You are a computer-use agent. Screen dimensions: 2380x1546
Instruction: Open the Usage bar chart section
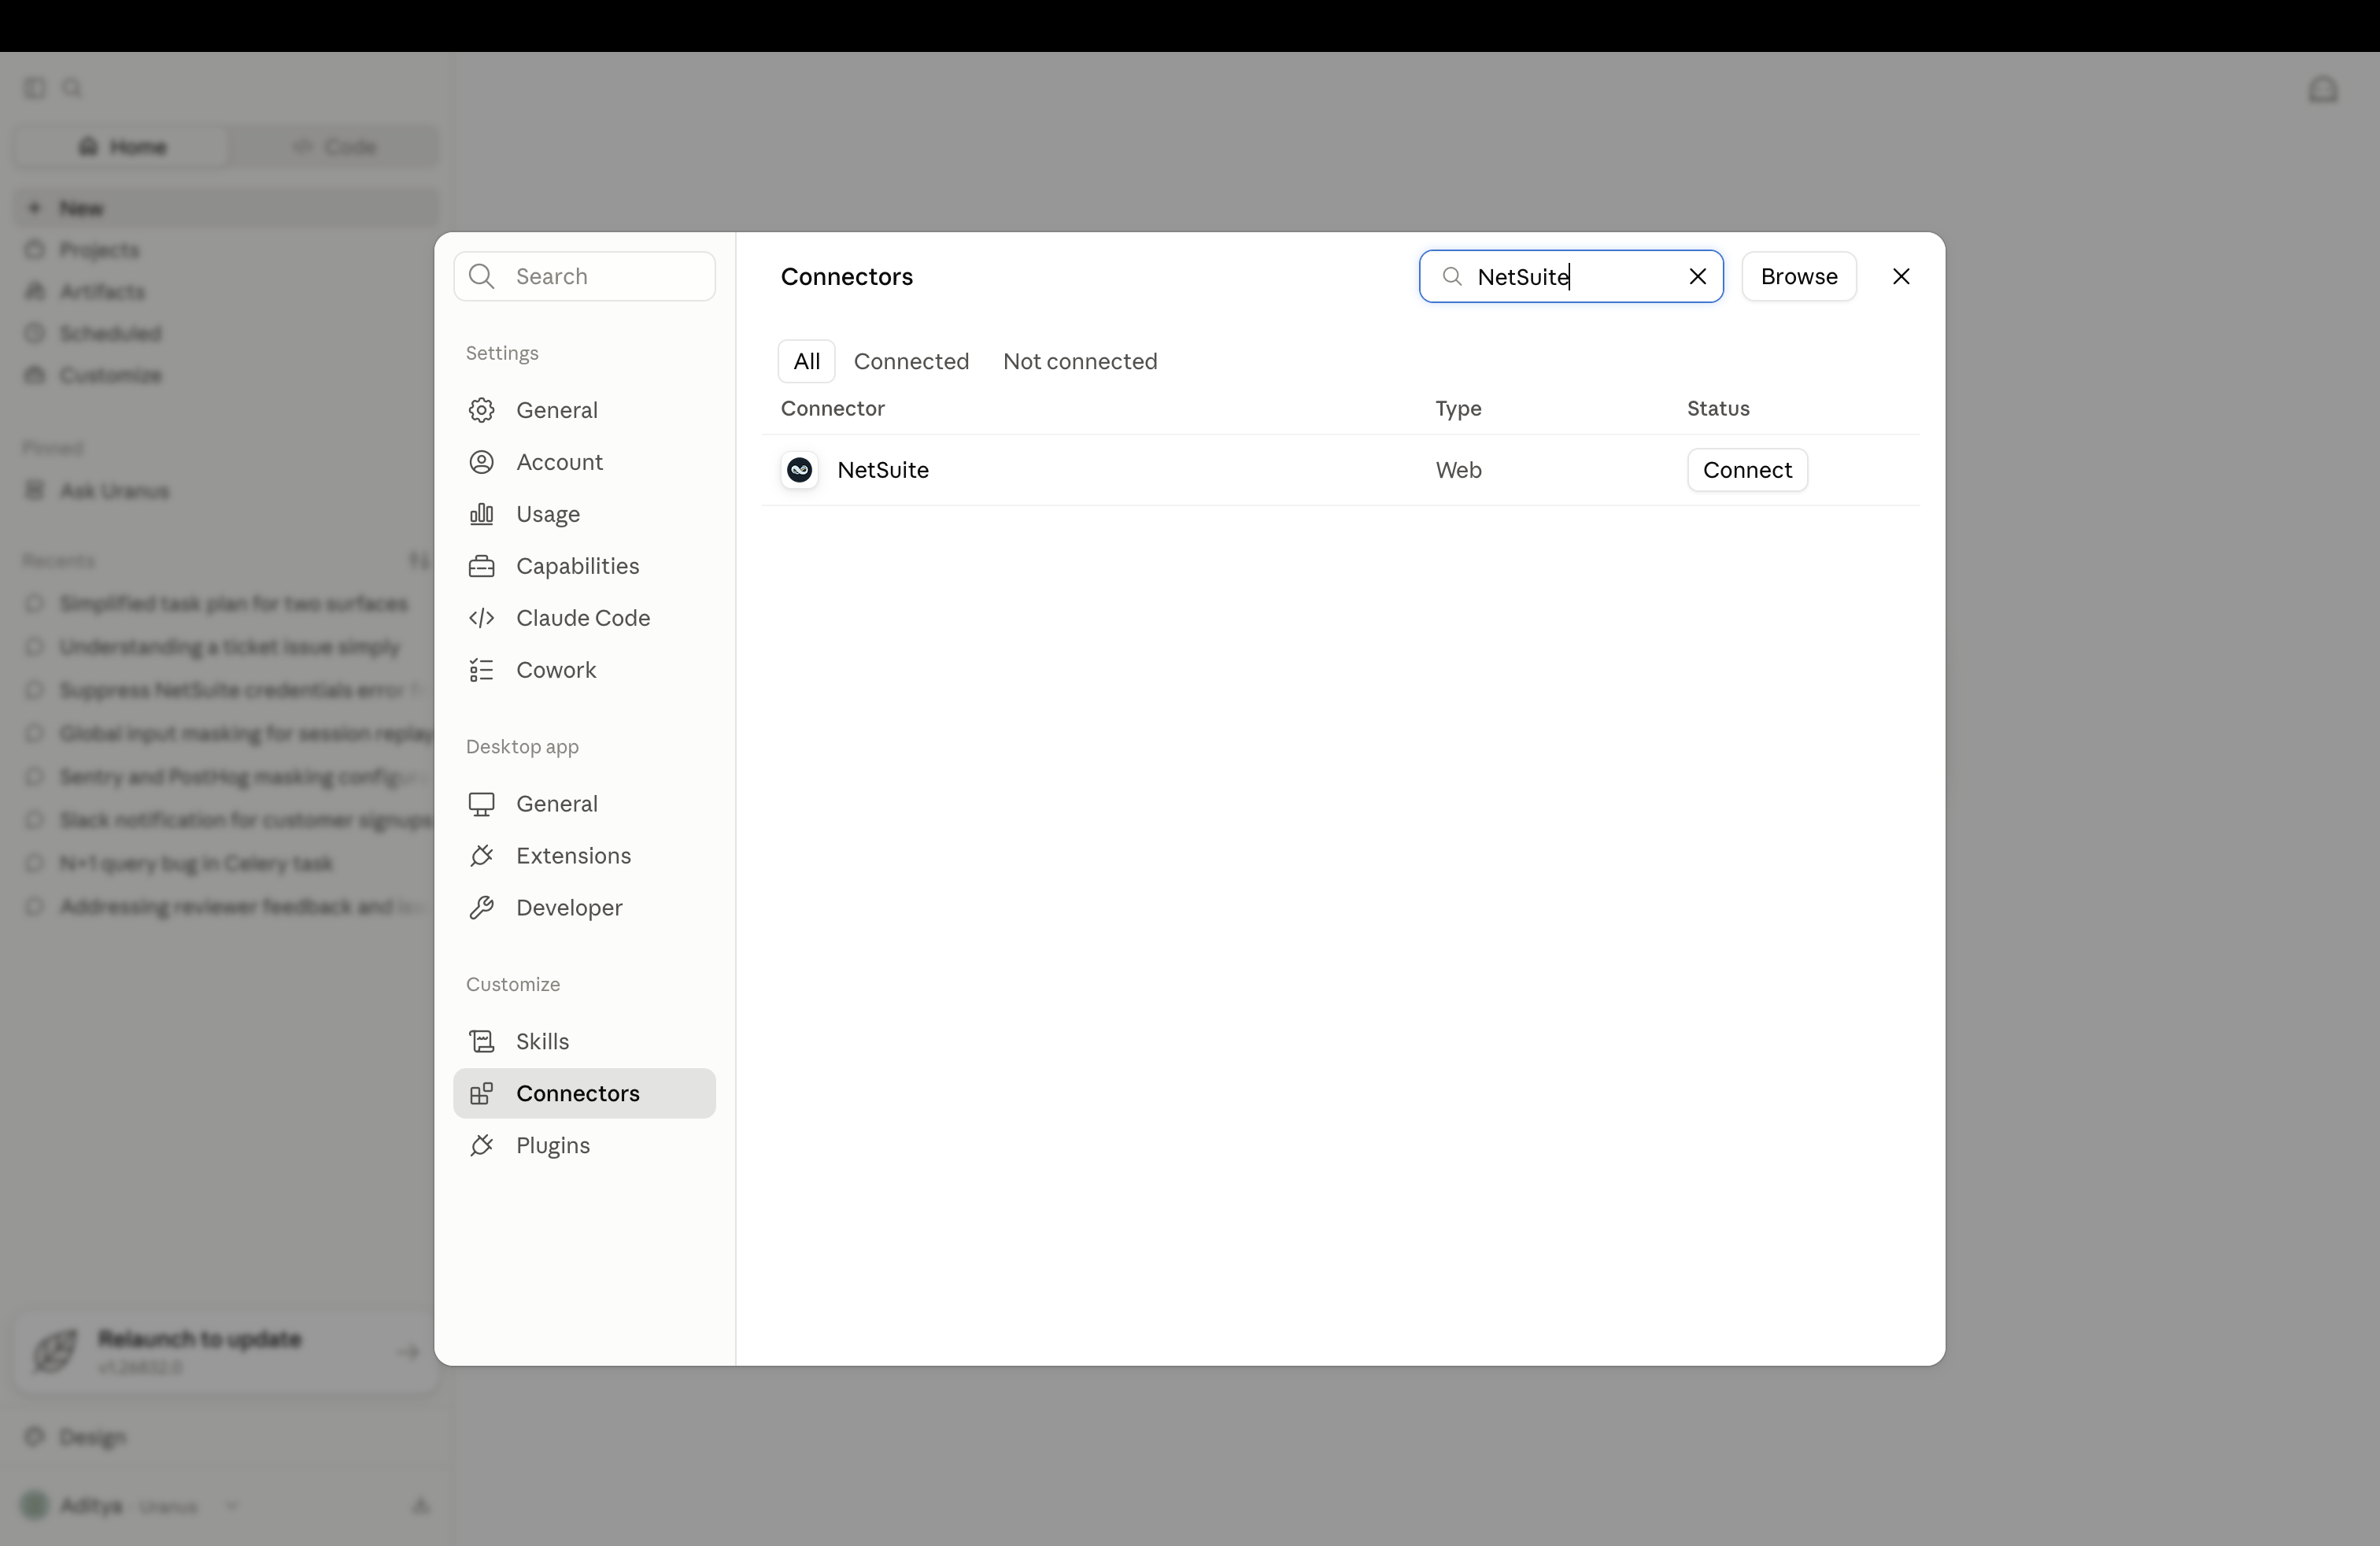coord(584,514)
